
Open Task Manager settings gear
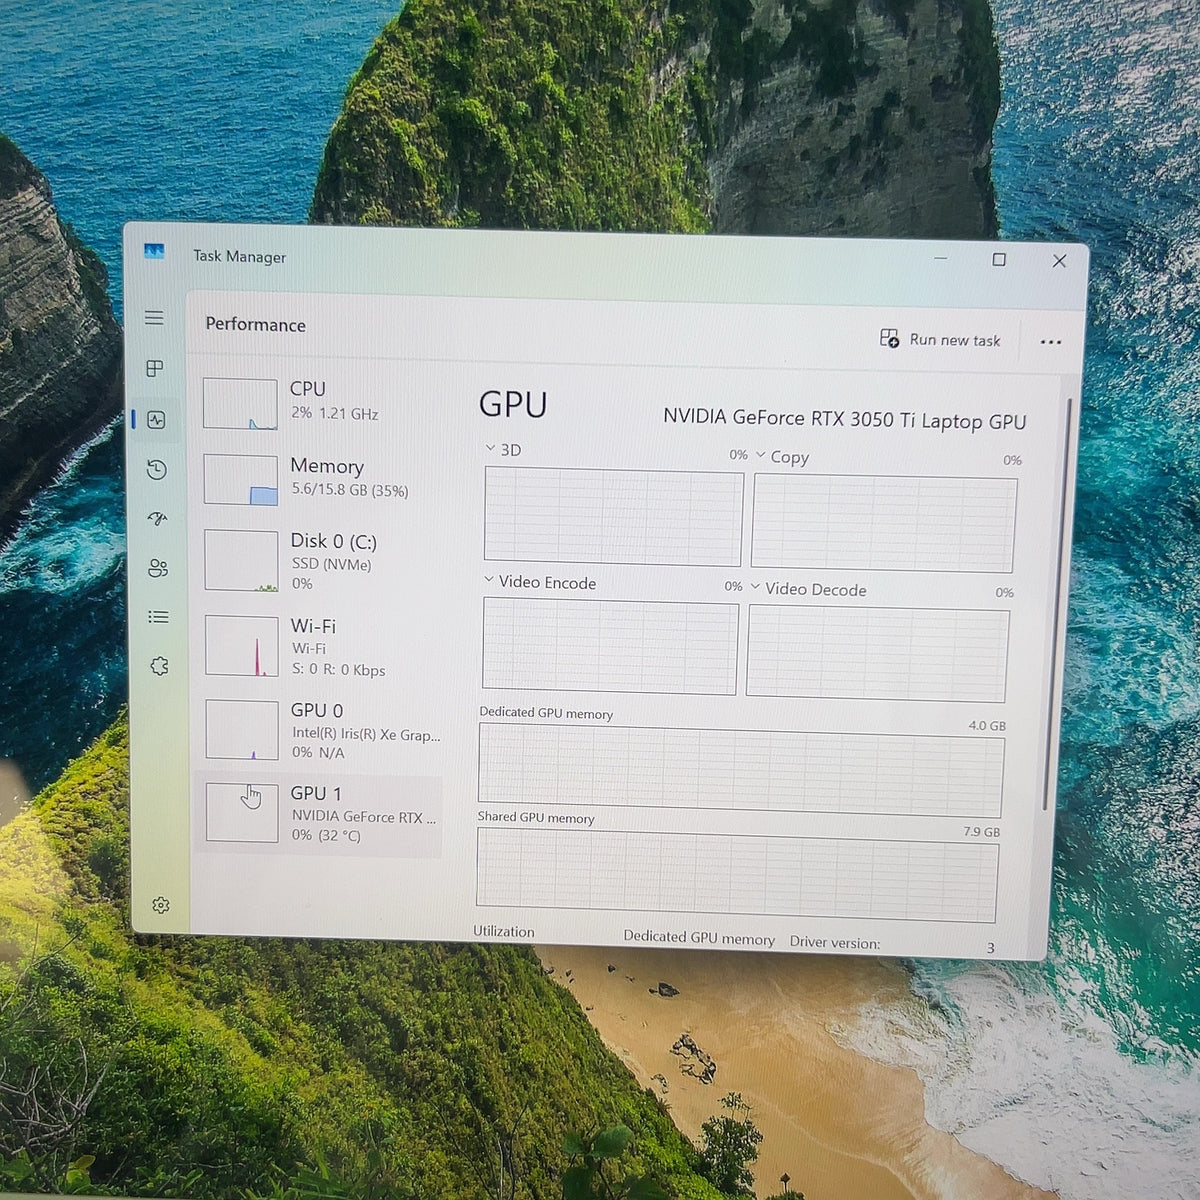[x=160, y=905]
